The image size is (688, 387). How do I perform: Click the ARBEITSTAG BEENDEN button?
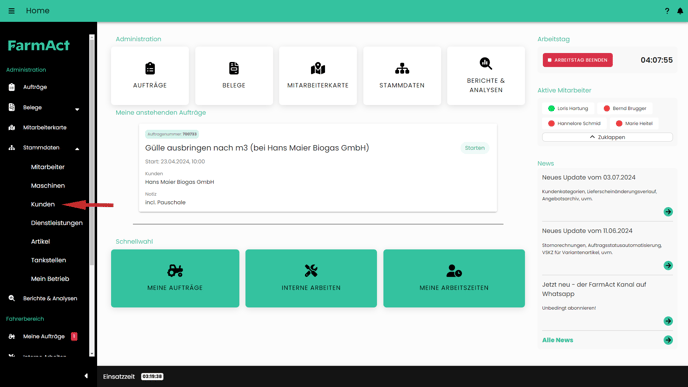click(577, 60)
